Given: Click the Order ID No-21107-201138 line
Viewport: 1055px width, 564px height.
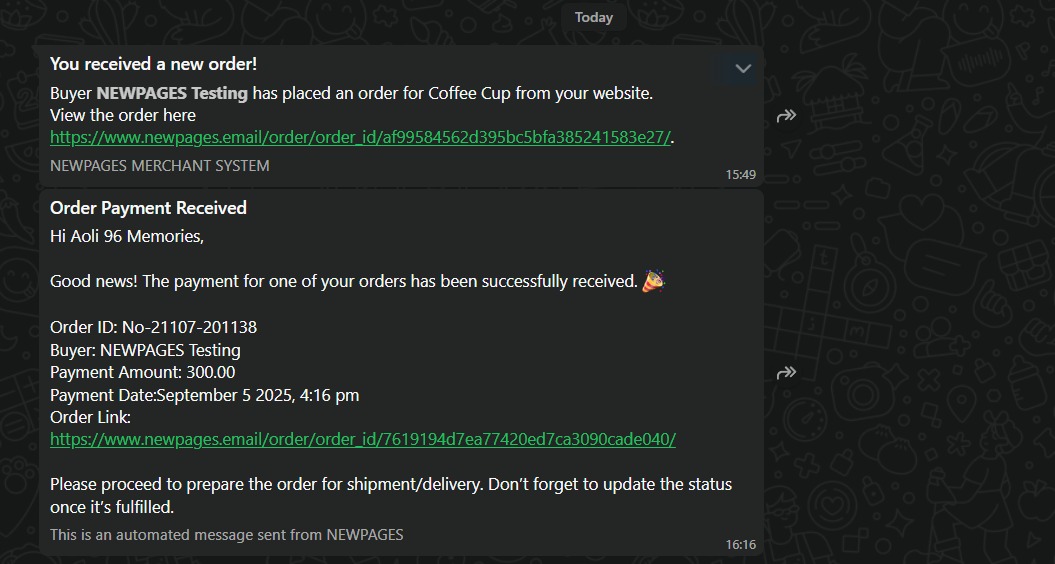Looking at the screenshot, I should coord(153,327).
